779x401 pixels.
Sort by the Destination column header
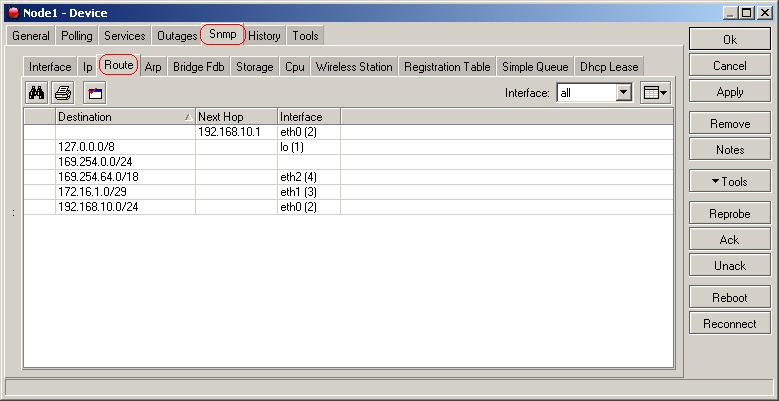(125, 117)
